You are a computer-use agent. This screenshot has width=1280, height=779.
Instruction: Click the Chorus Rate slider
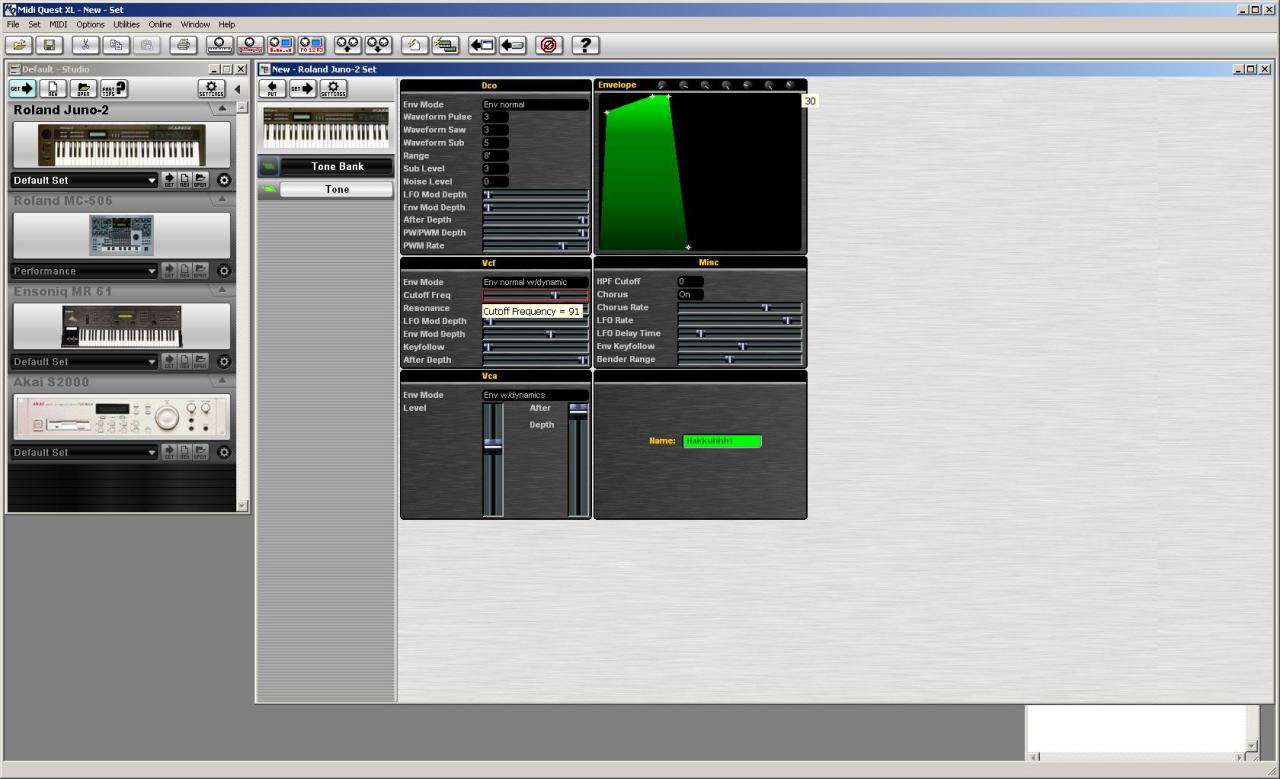point(740,308)
